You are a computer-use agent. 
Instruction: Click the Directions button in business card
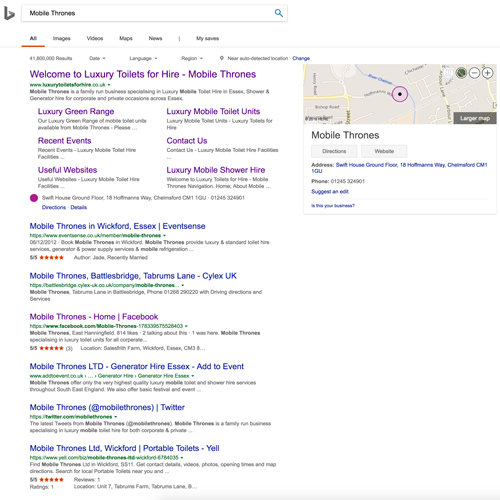click(334, 151)
